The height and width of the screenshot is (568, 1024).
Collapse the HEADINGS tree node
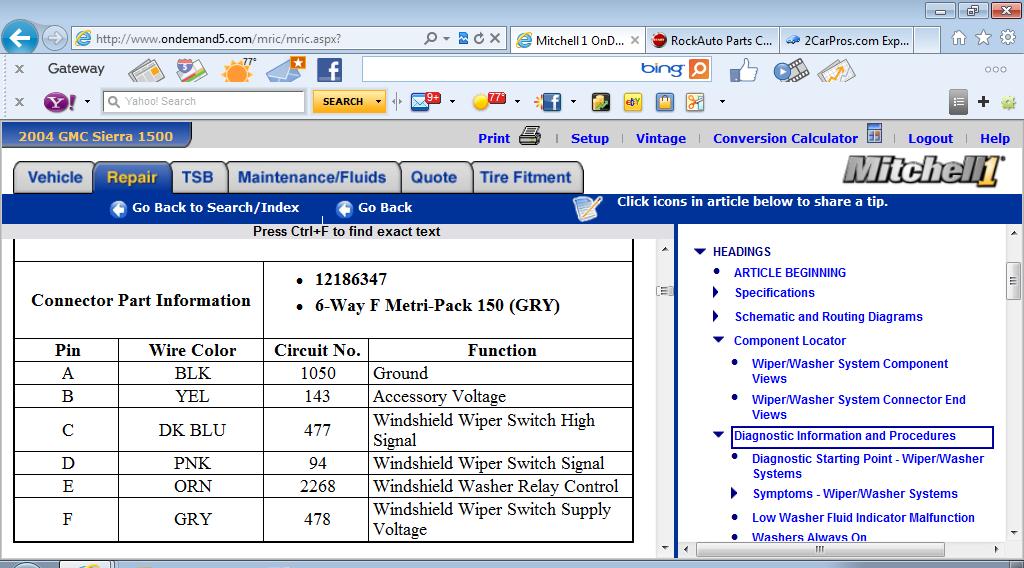coord(700,251)
